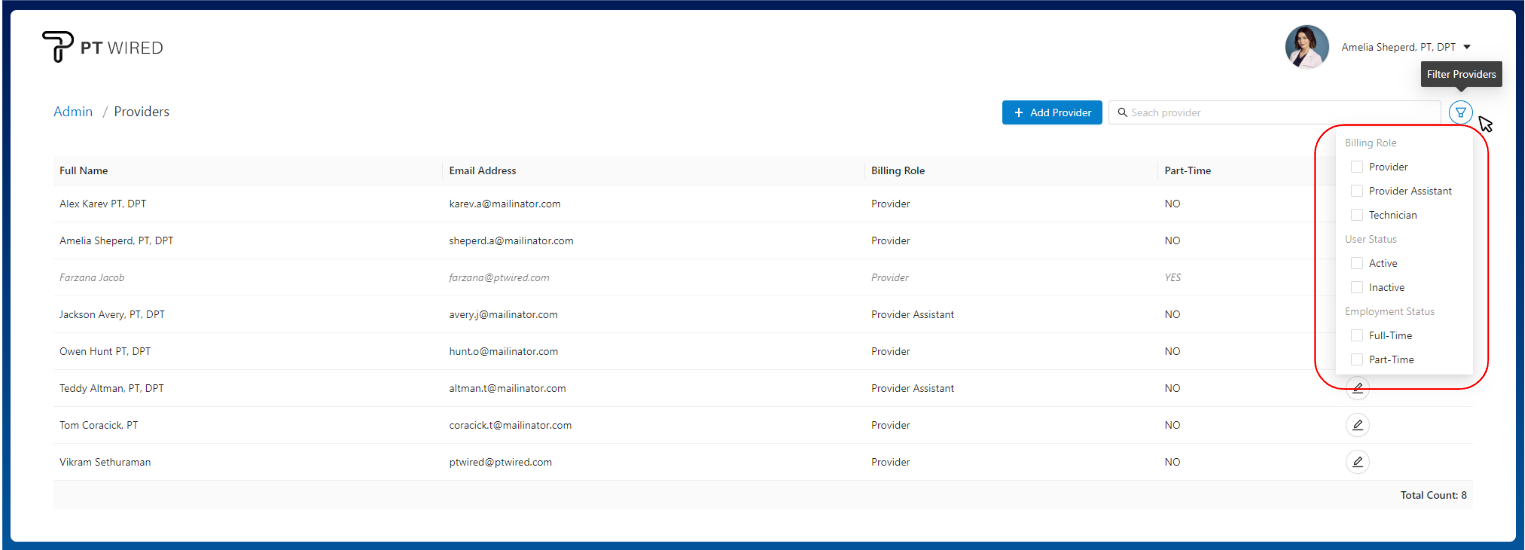This screenshot has width=1525, height=550.
Task: Check the Full-Time employment status filter
Action: (1357, 335)
